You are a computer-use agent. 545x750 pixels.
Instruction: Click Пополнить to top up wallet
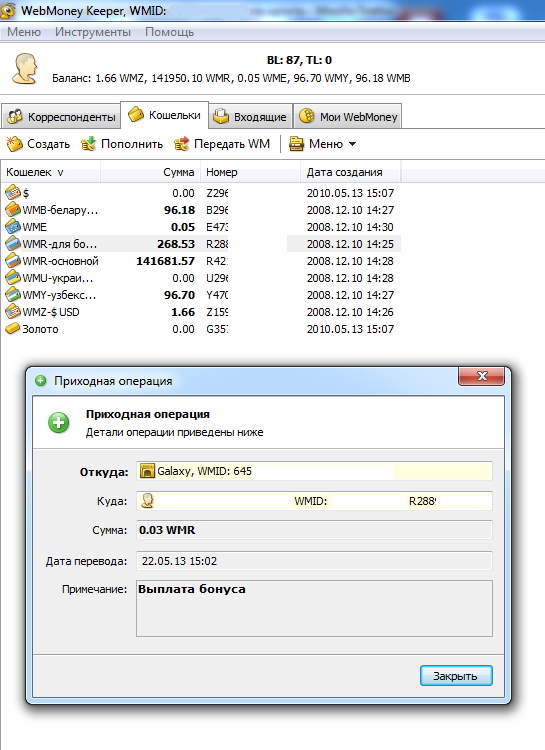(x=122, y=144)
